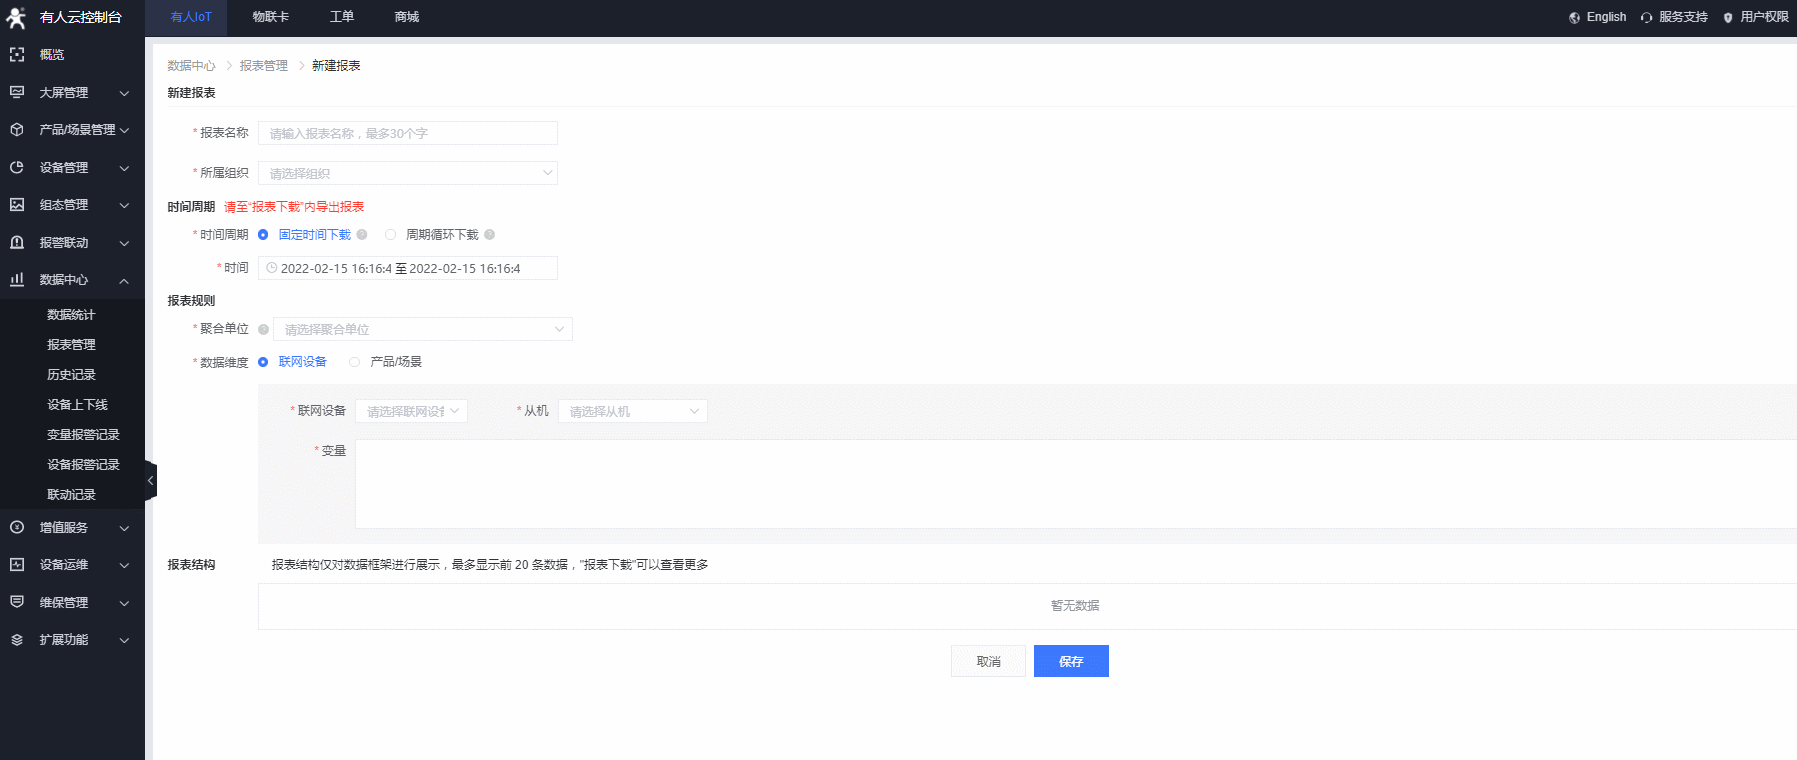Image resolution: width=1797 pixels, height=760 pixels.
Task: Click the 维保管理 sidebar icon
Action: [x=17, y=602]
